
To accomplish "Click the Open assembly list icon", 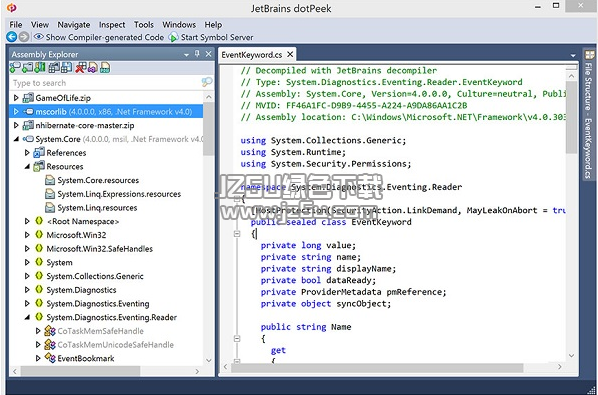I will pos(54,68).
